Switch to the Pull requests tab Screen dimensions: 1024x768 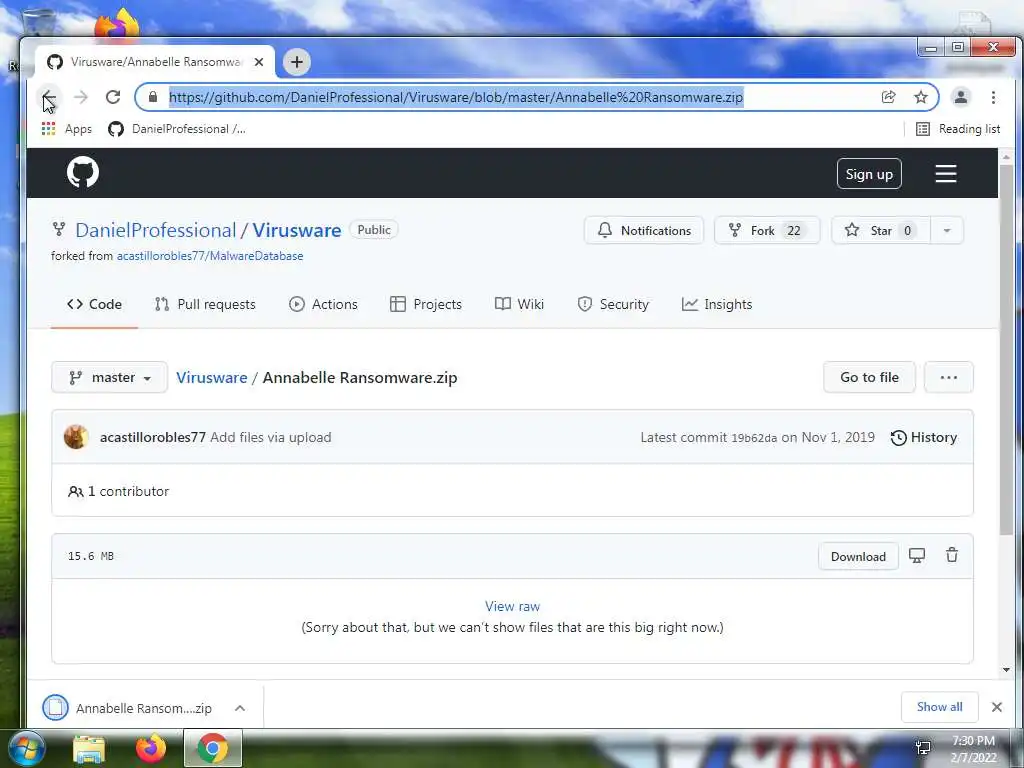(205, 304)
